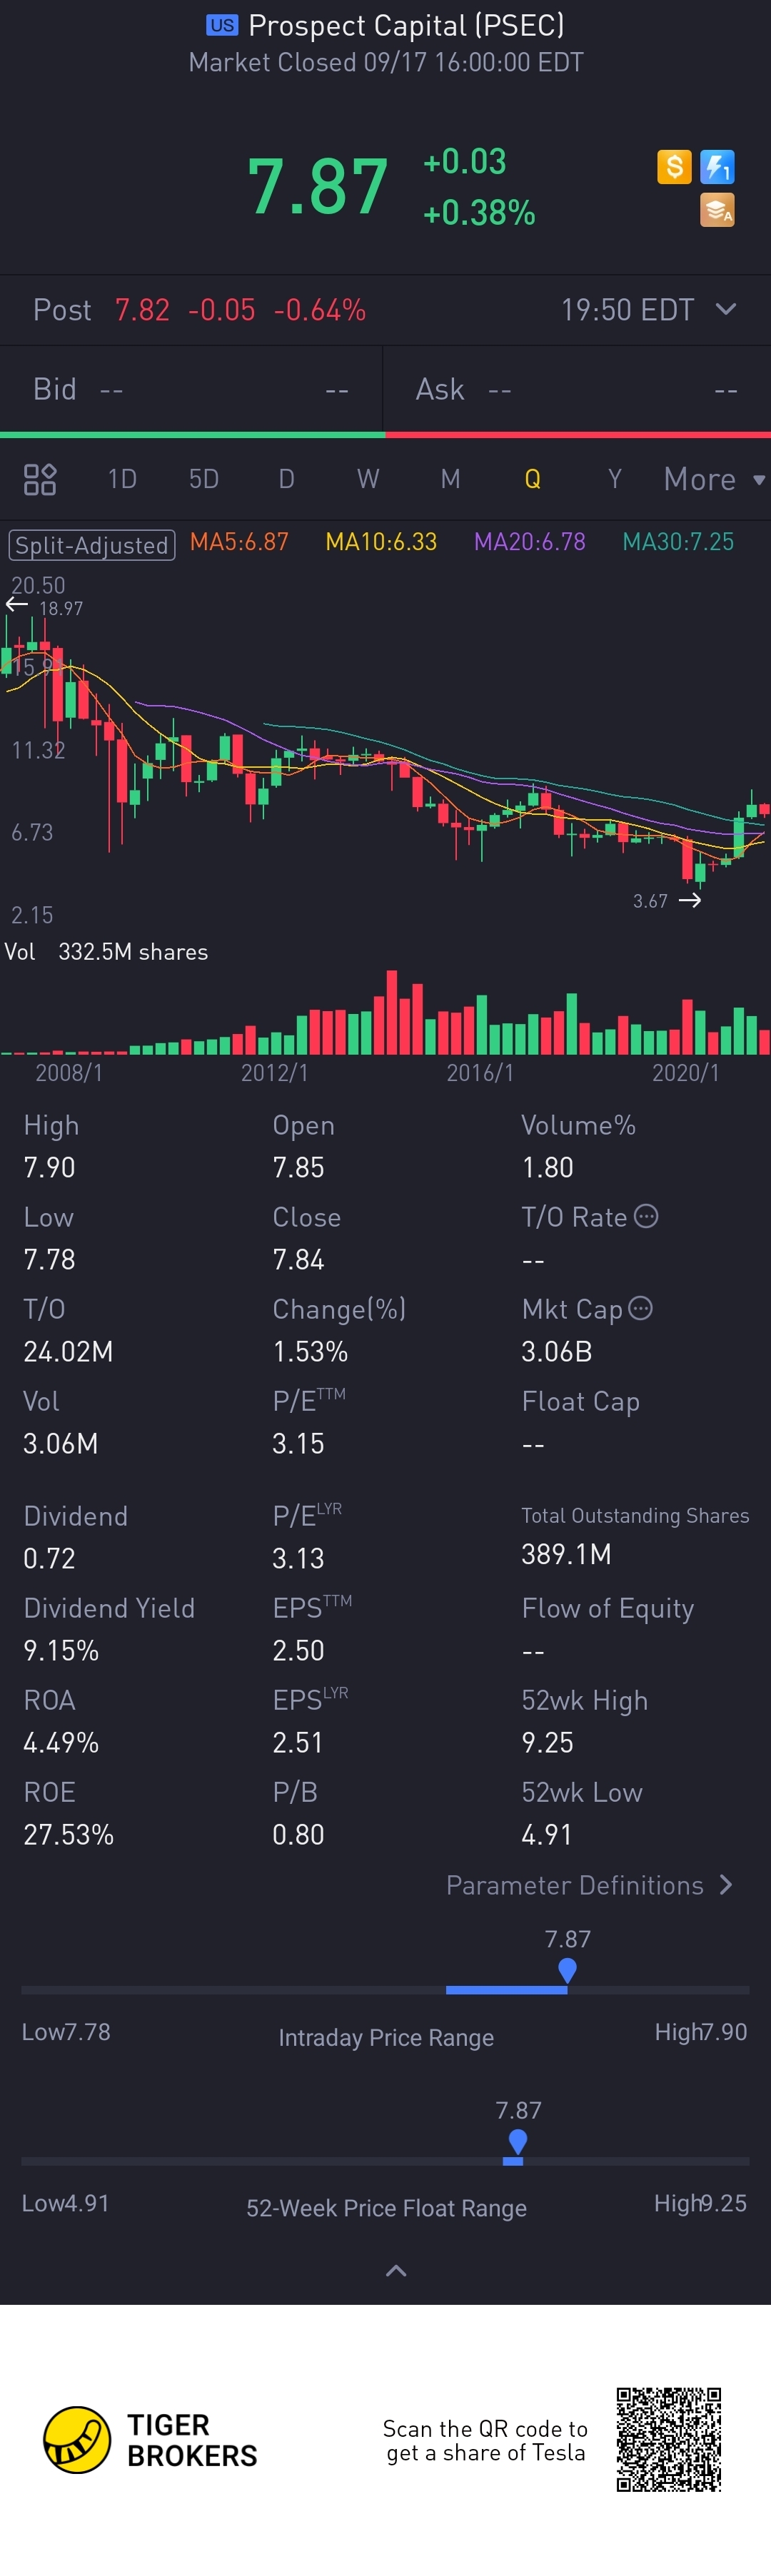771x2576 pixels.
Task: Open Parameter Definitions link
Action: [590, 1885]
